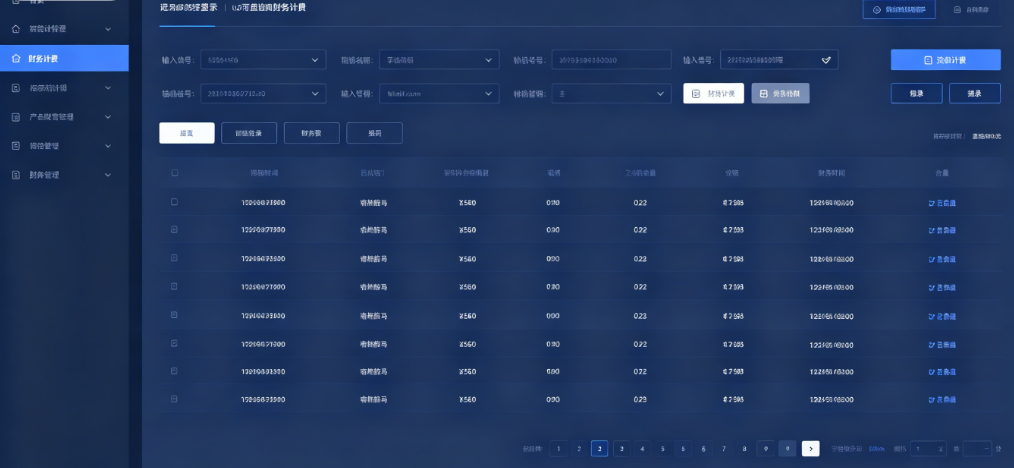The width and height of the screenshot is (1014, 468).
Task: Tick the checkbox of the first table row
Action: click(175, 202)
